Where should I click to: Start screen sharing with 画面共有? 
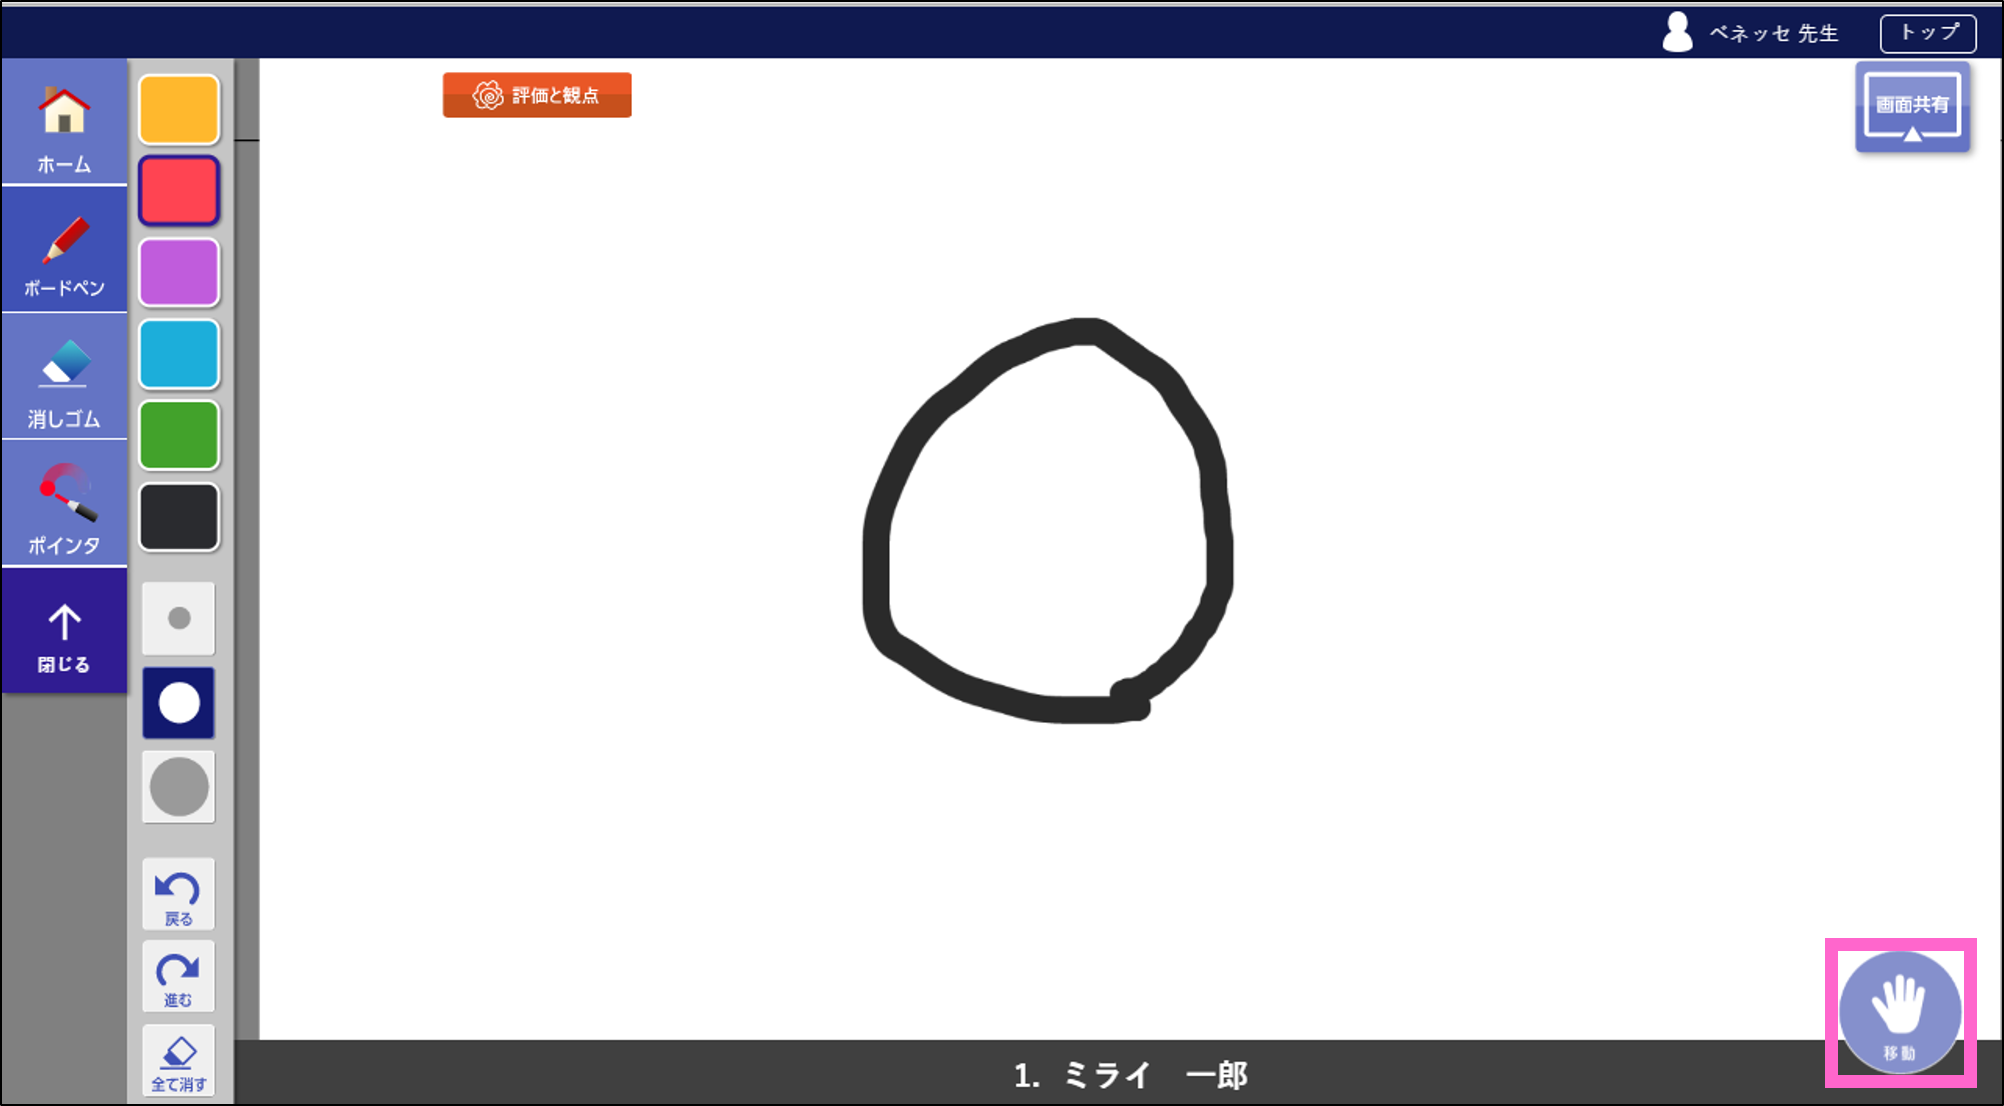[1913, 108]
